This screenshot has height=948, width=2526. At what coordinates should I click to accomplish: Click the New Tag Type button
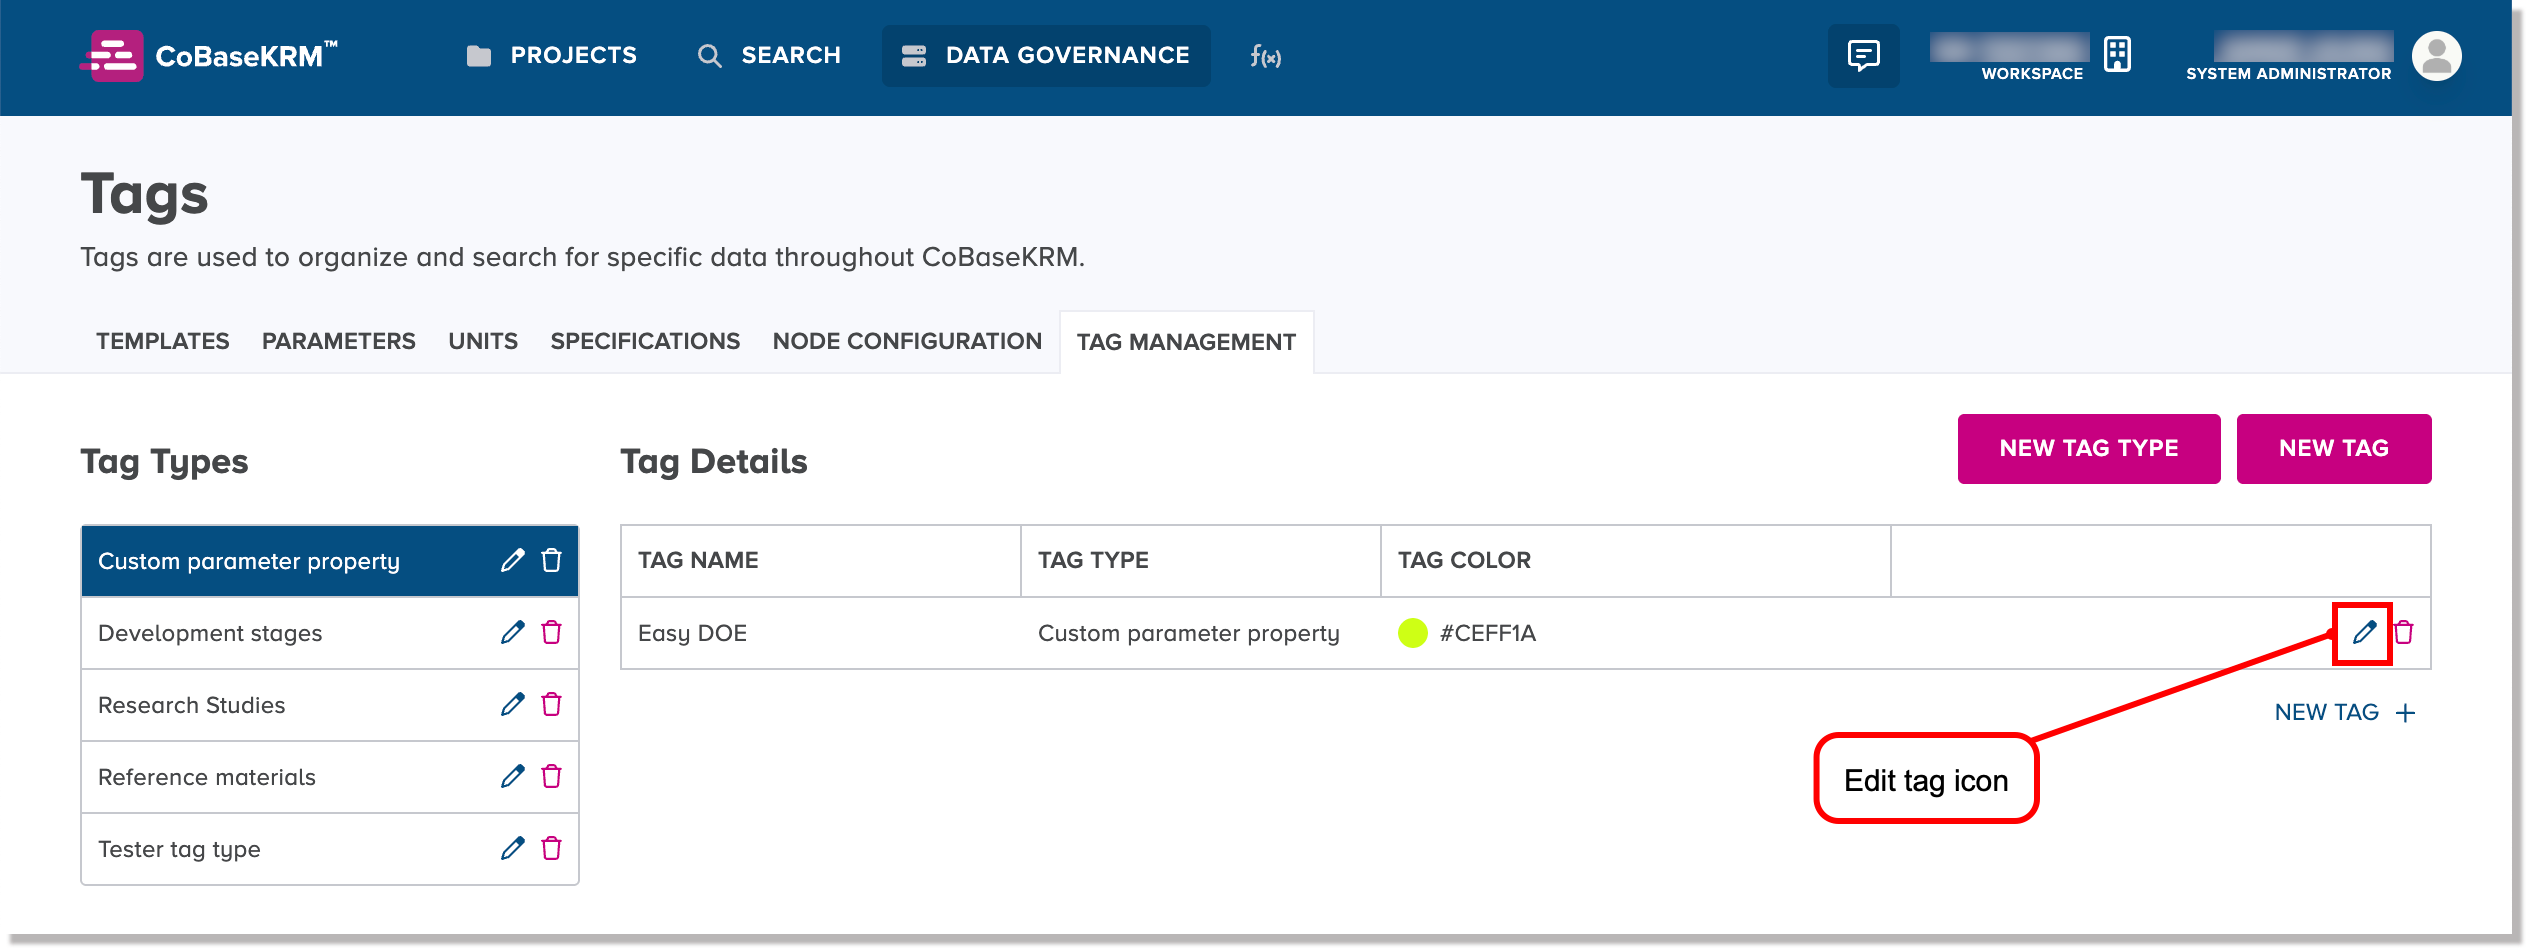pyautogui.click(x=2088, y=449)
